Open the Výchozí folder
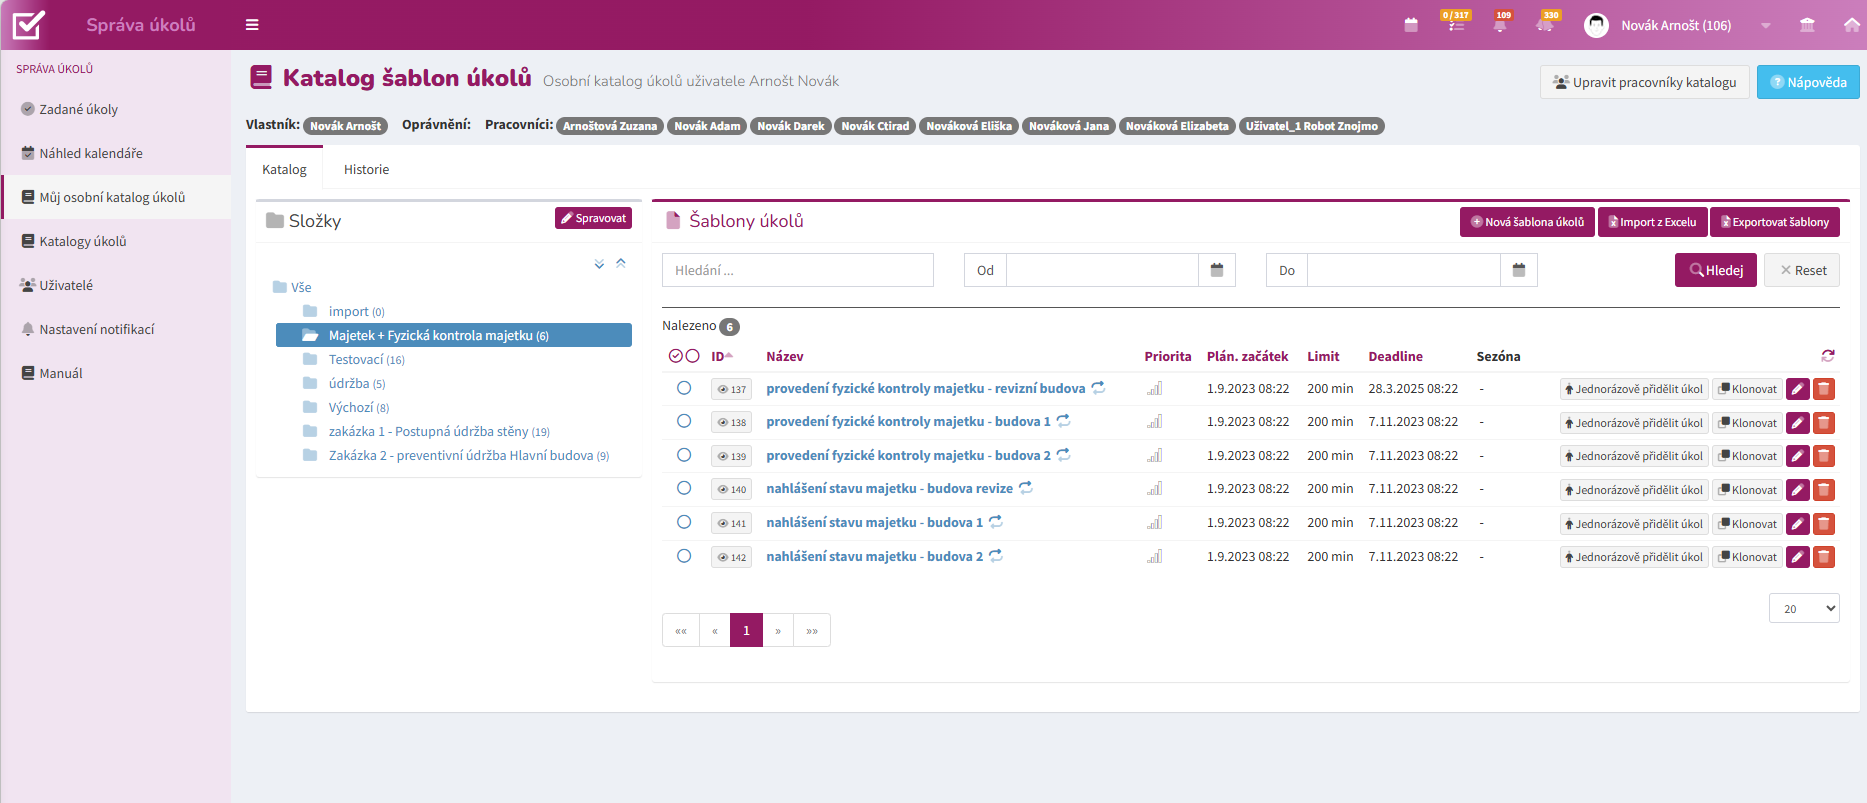Screen dimensions: 1867x803 [351, 407]
